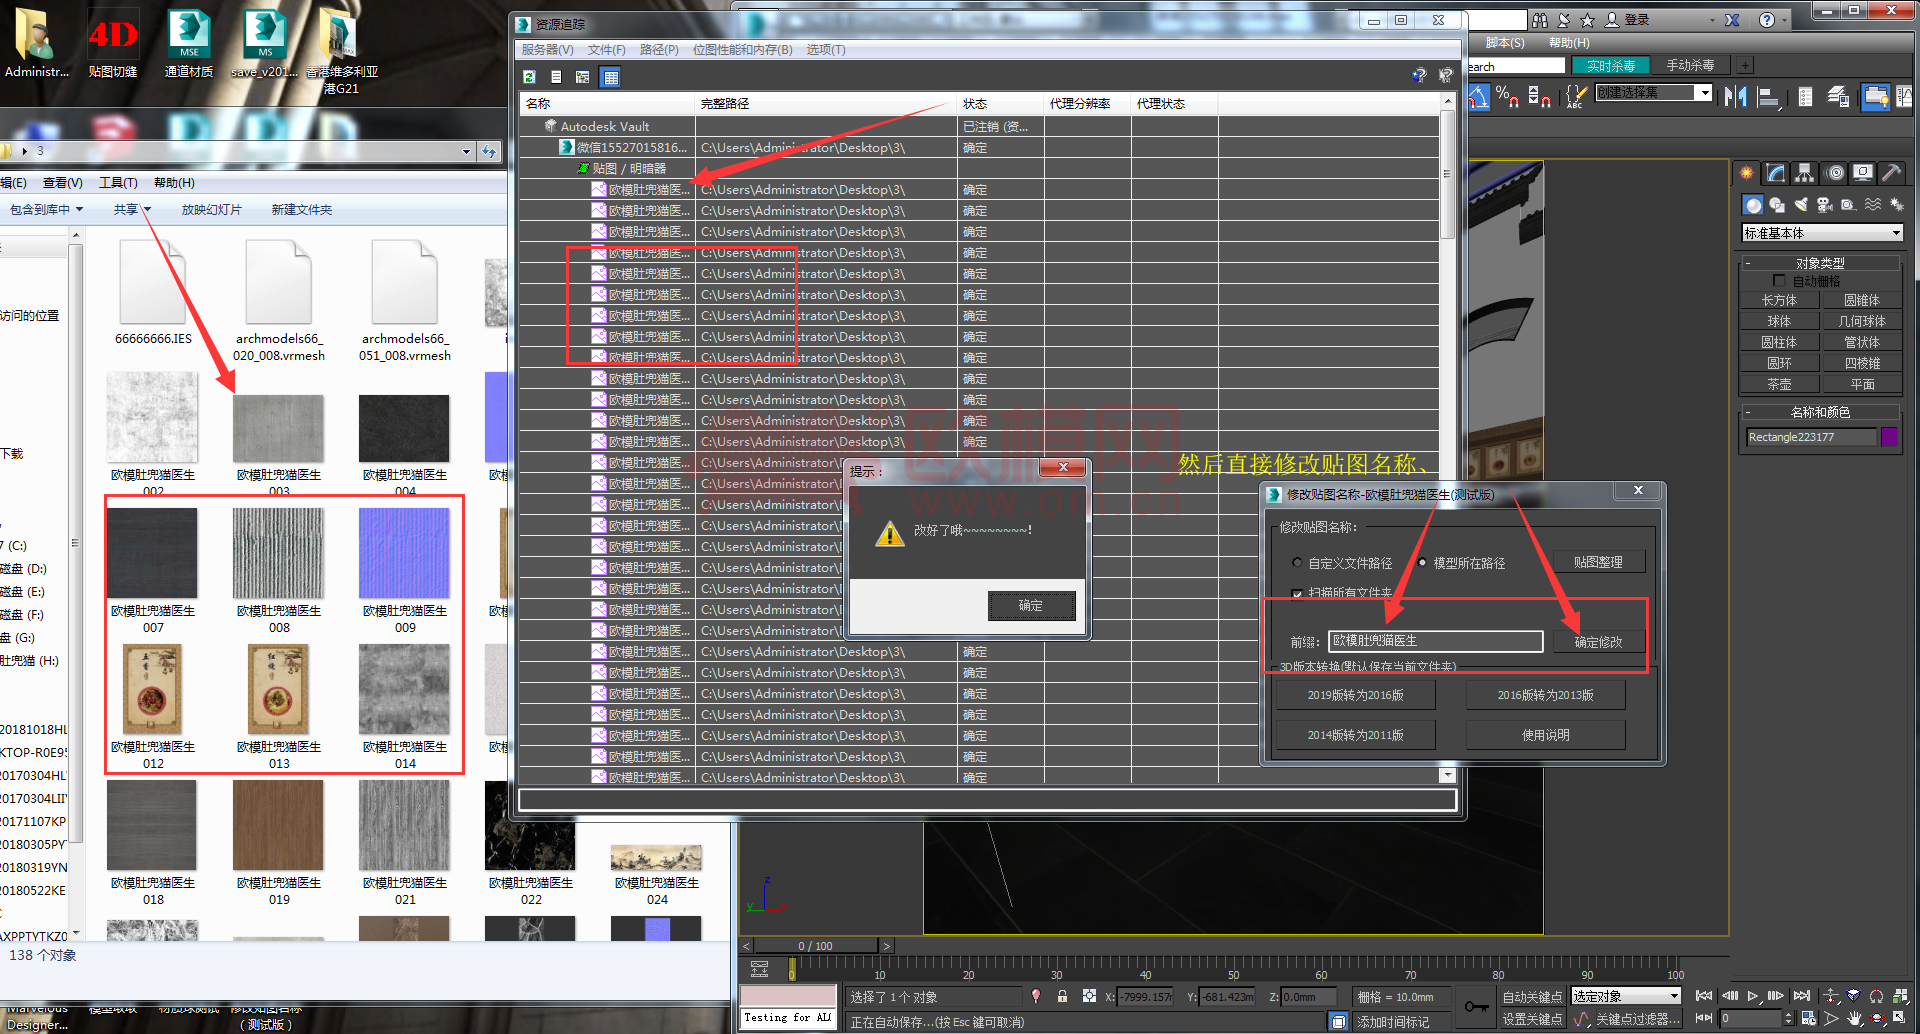Expand the Include in library dropdown in Explorer
Screen dimensions: 1920x1034
pyautogui.click(x=47, y=210)
